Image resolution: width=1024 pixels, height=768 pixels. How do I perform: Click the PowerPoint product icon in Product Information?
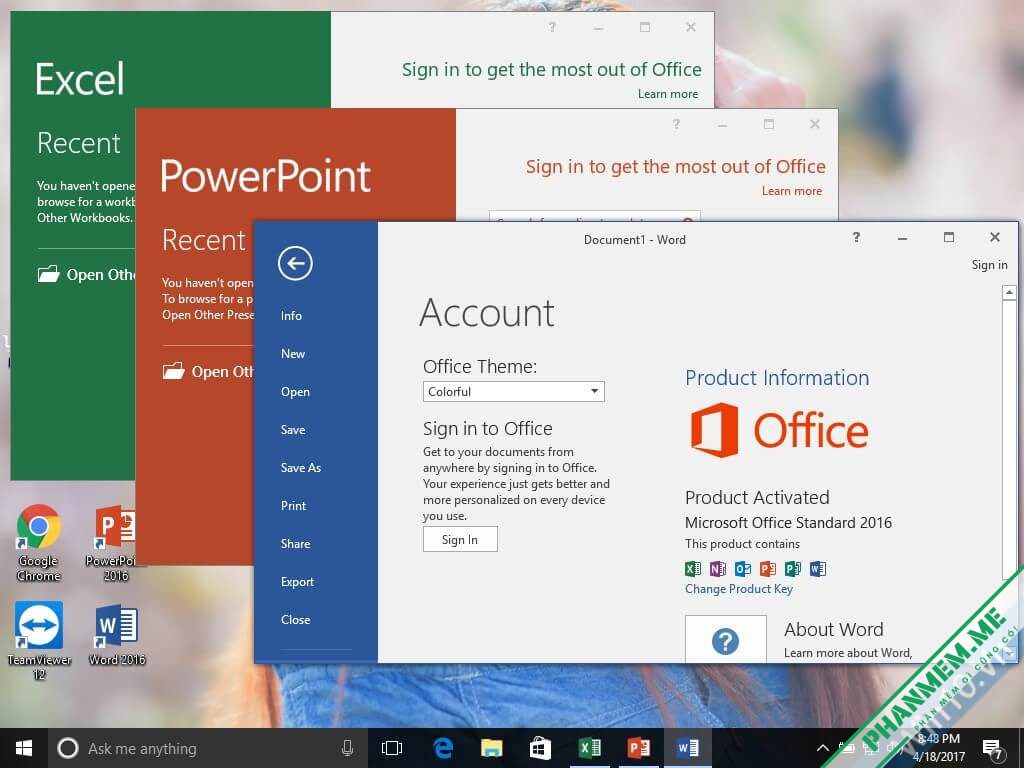click(x=768, y=569)
